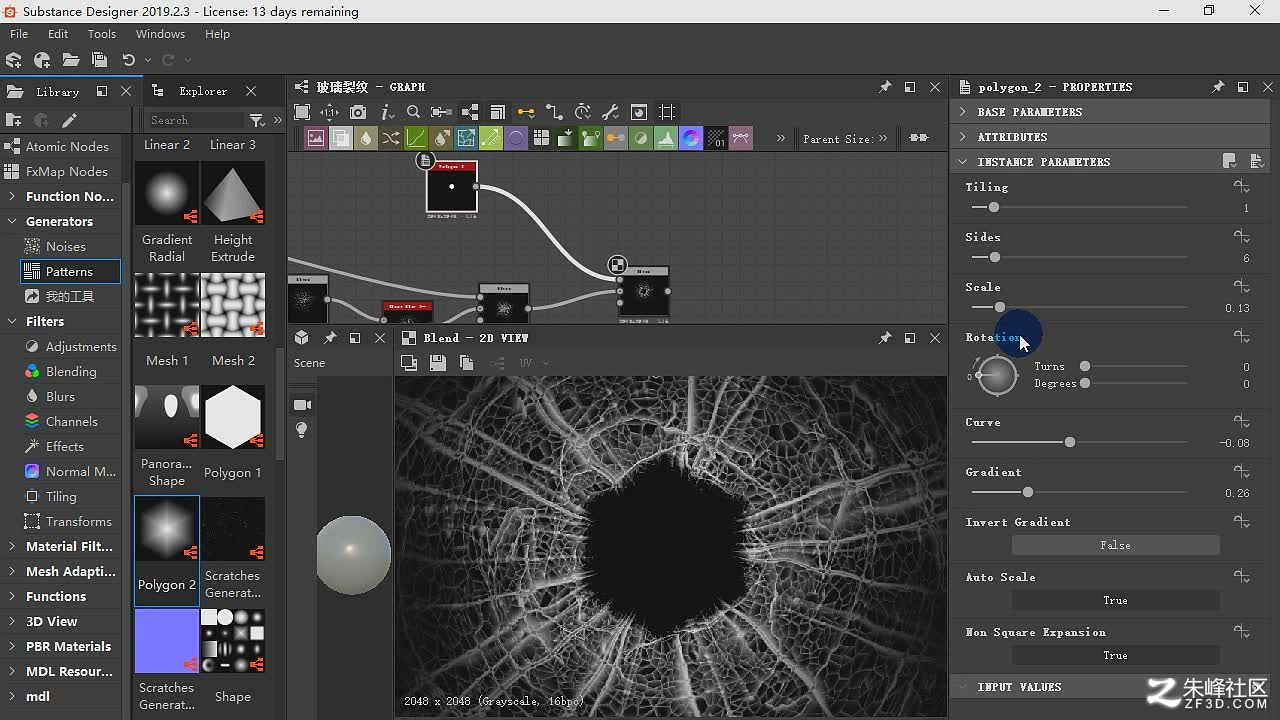
Task: Toggle exposed function for Tiling parameter
Action: tap(1242, 187)
